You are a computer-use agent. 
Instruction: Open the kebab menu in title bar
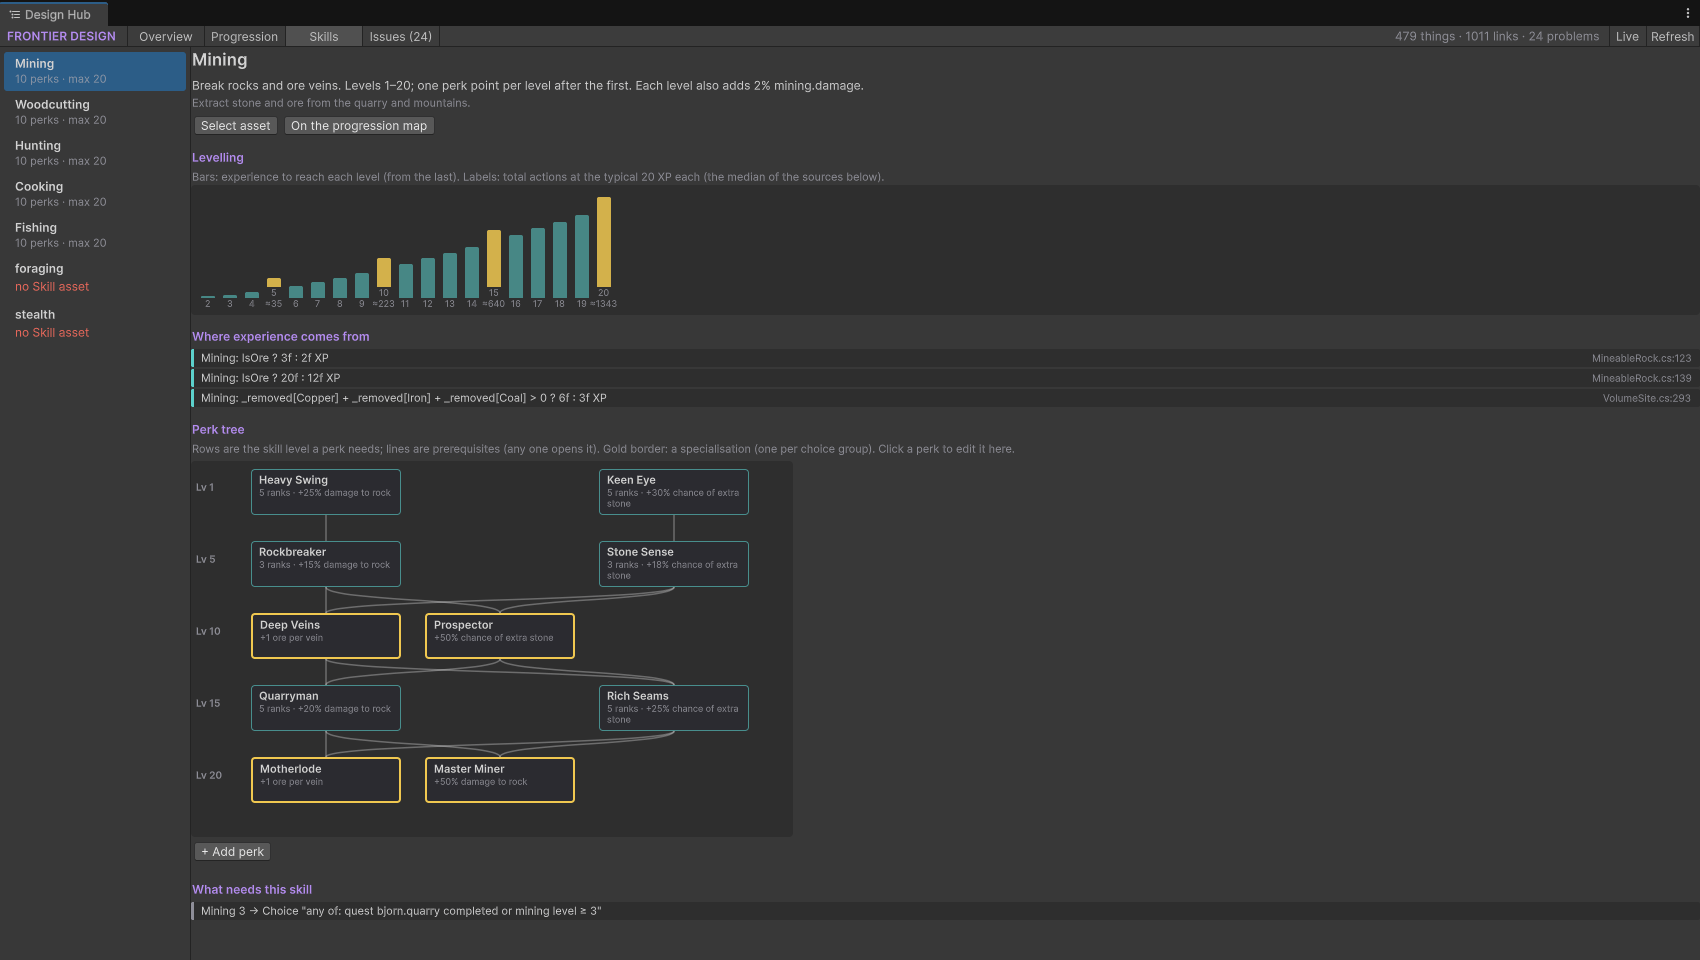coord(1687,13)
